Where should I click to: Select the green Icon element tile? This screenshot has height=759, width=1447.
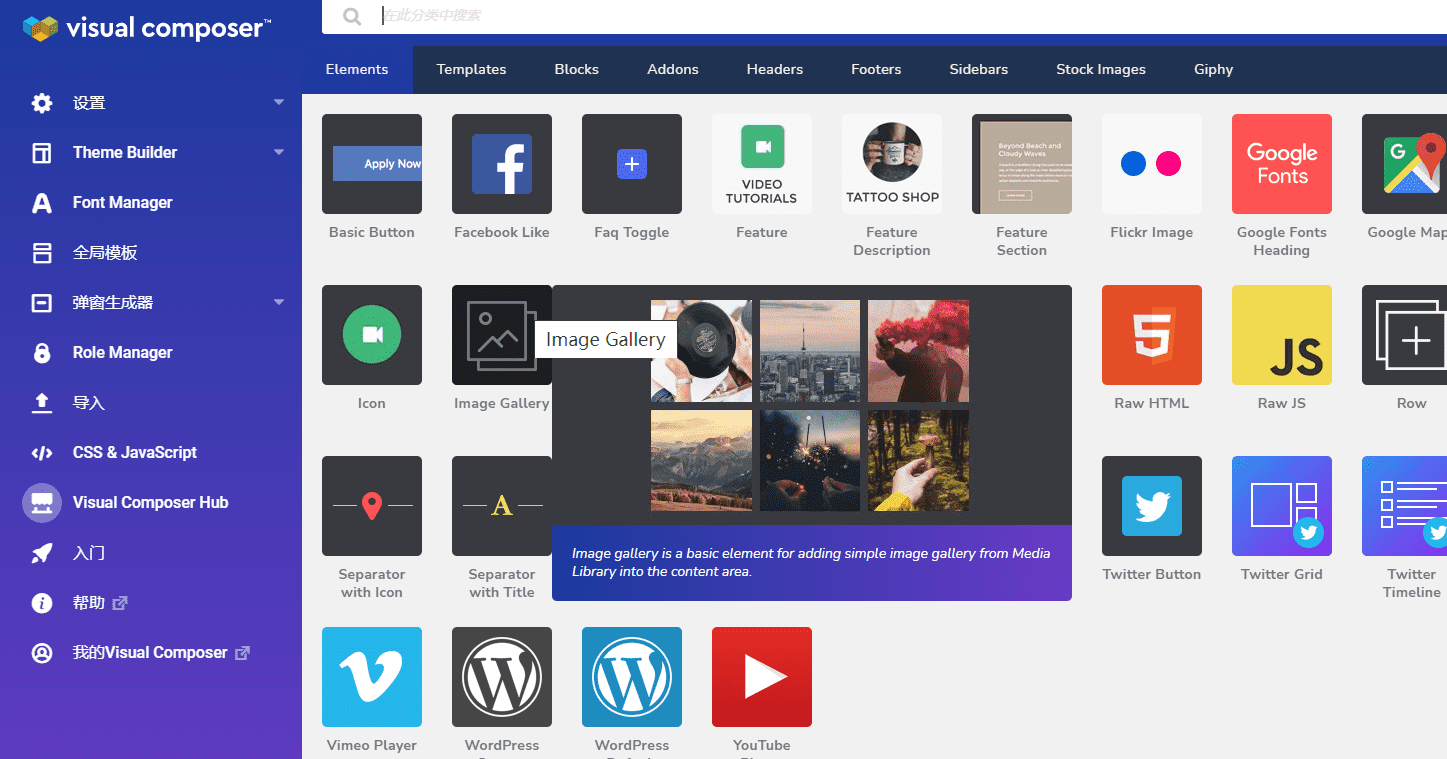pos(372,335)
